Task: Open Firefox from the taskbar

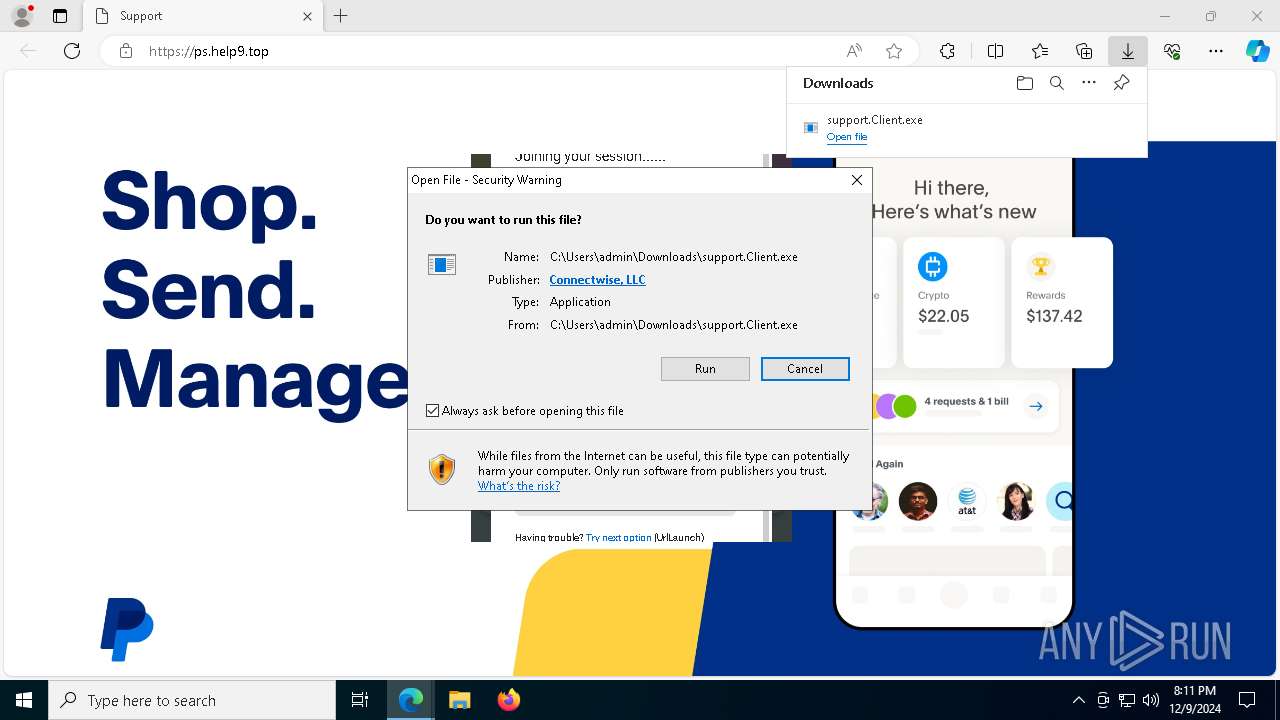Action: click(509, 700)
